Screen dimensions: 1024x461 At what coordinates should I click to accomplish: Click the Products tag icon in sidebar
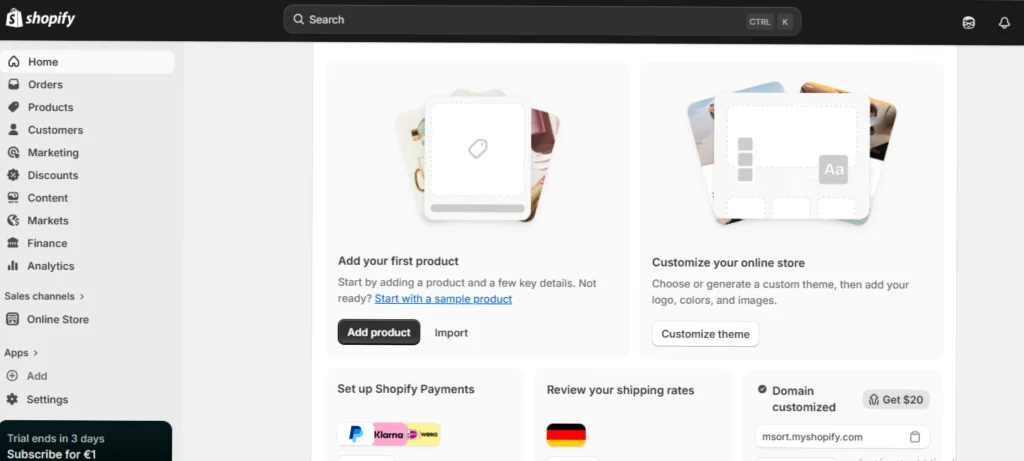13,107
